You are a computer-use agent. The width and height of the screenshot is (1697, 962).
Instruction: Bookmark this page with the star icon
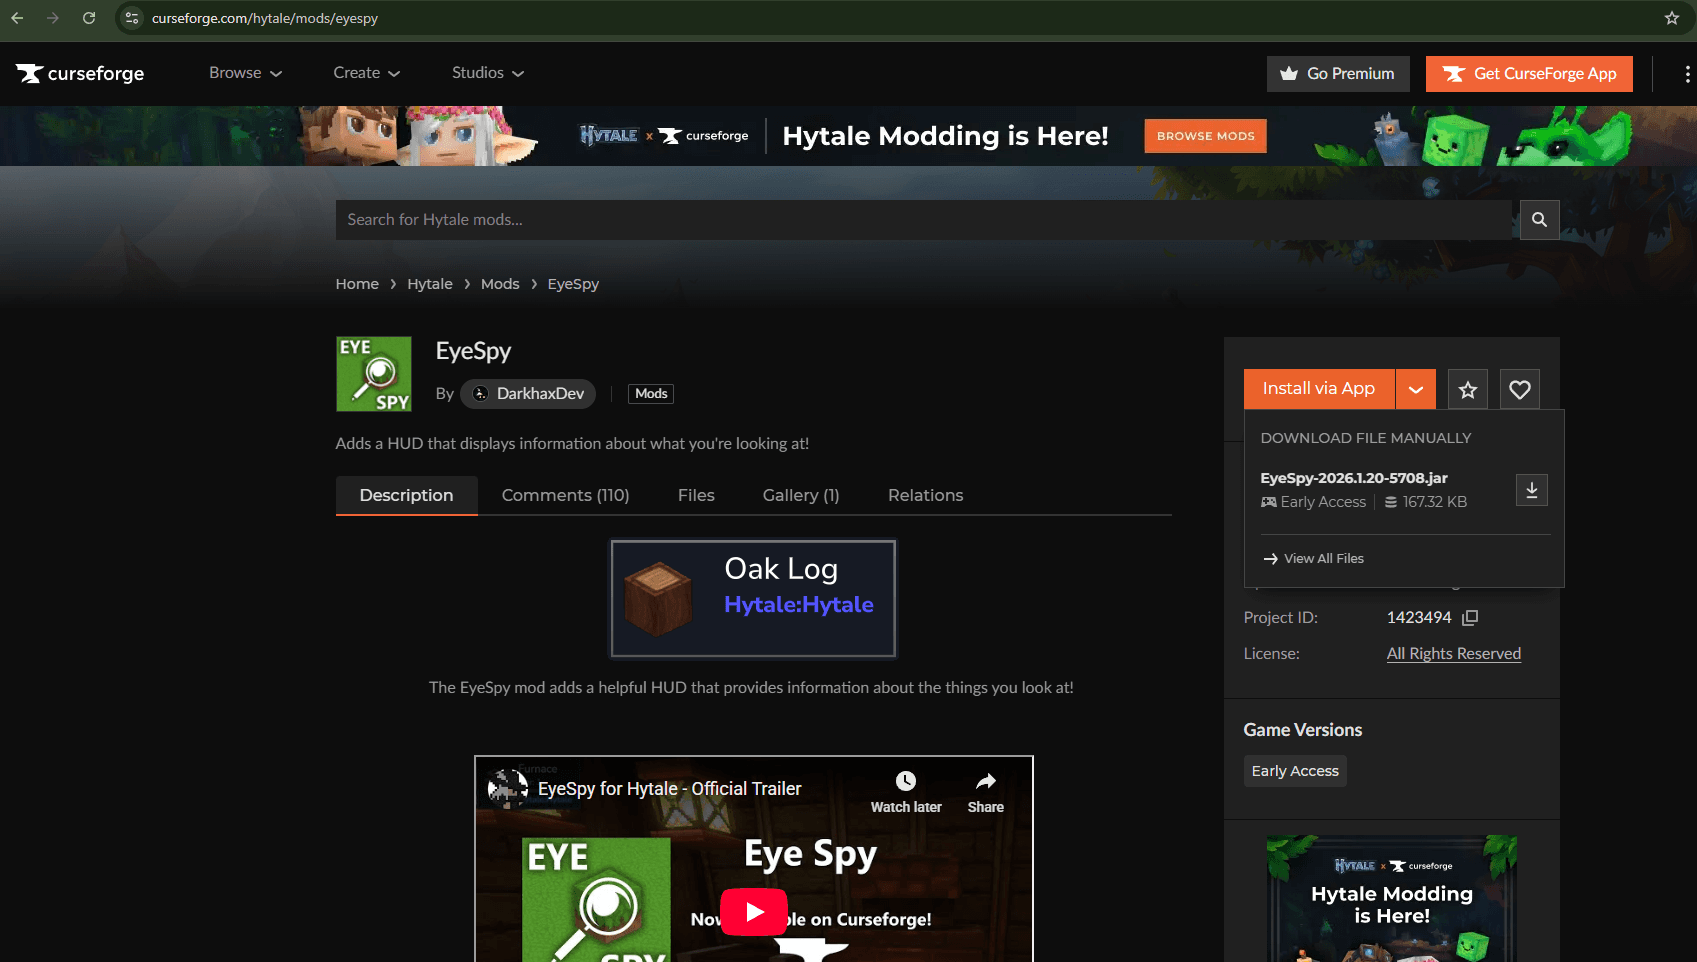(1671, 18)
